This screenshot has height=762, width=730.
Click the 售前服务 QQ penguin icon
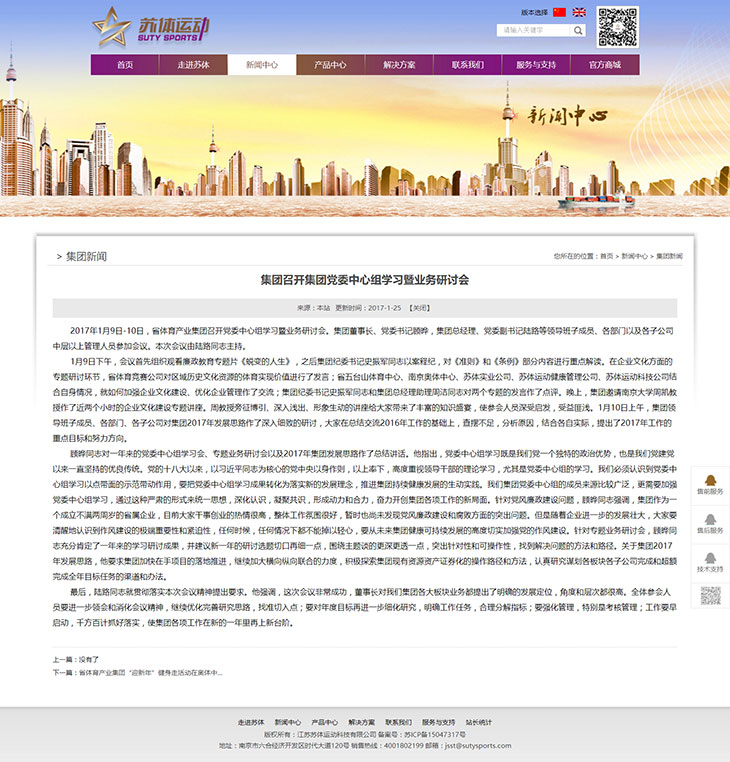[711, 481]
